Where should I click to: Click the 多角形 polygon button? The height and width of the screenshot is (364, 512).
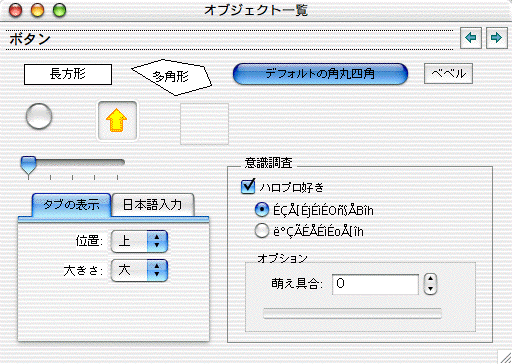click(x=171, y=77)
